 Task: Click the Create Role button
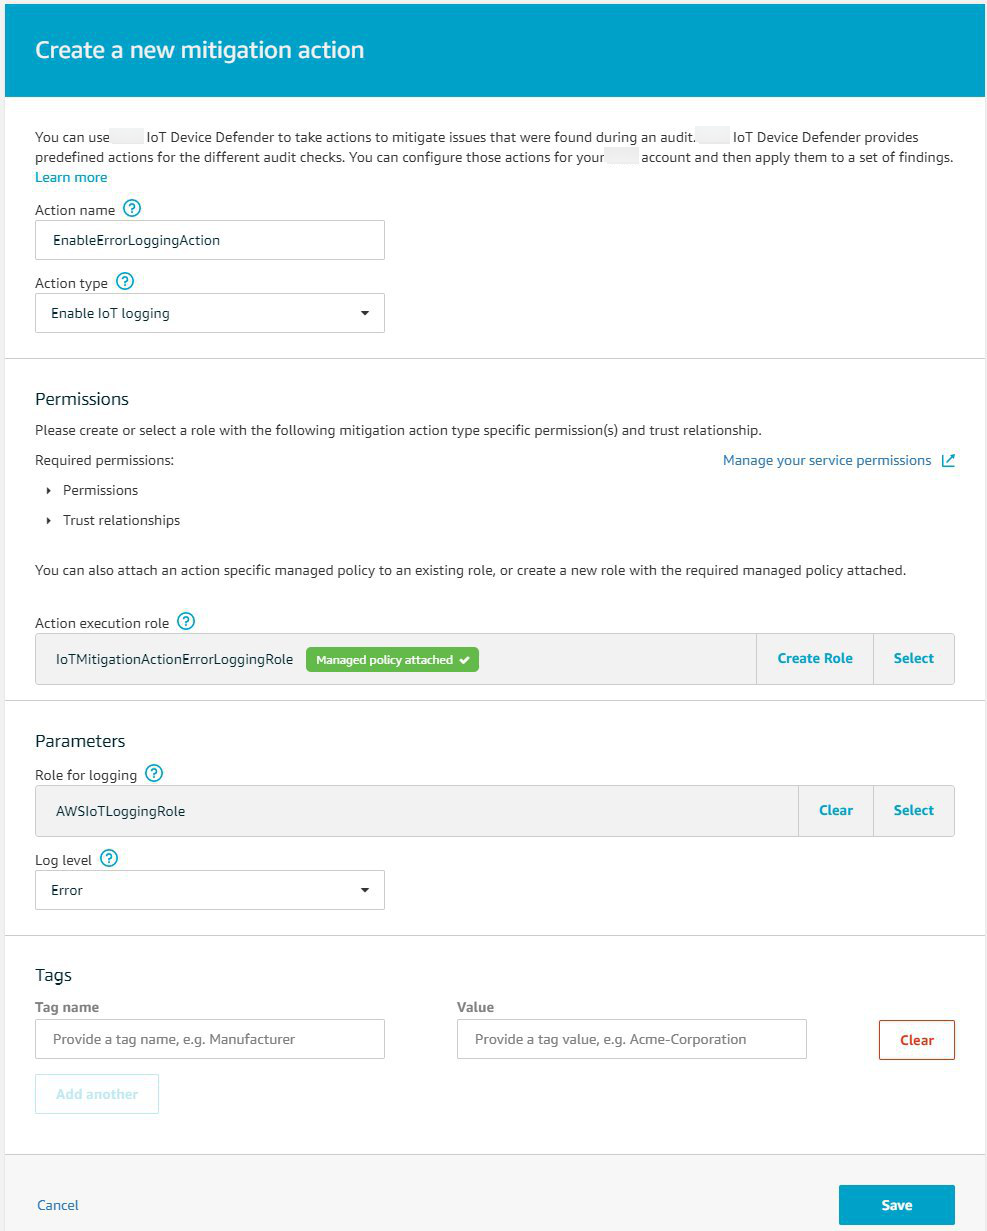[x=815, y=659]
